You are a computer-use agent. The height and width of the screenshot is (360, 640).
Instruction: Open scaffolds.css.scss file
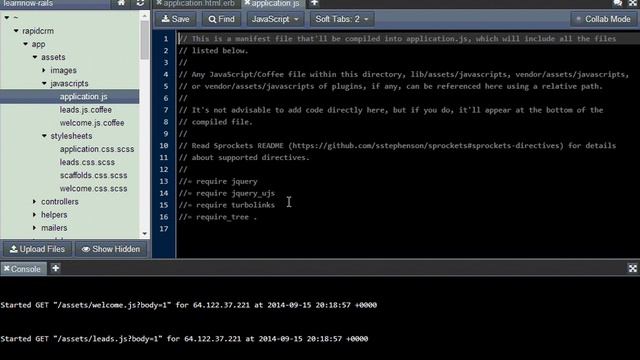point(93,175)
